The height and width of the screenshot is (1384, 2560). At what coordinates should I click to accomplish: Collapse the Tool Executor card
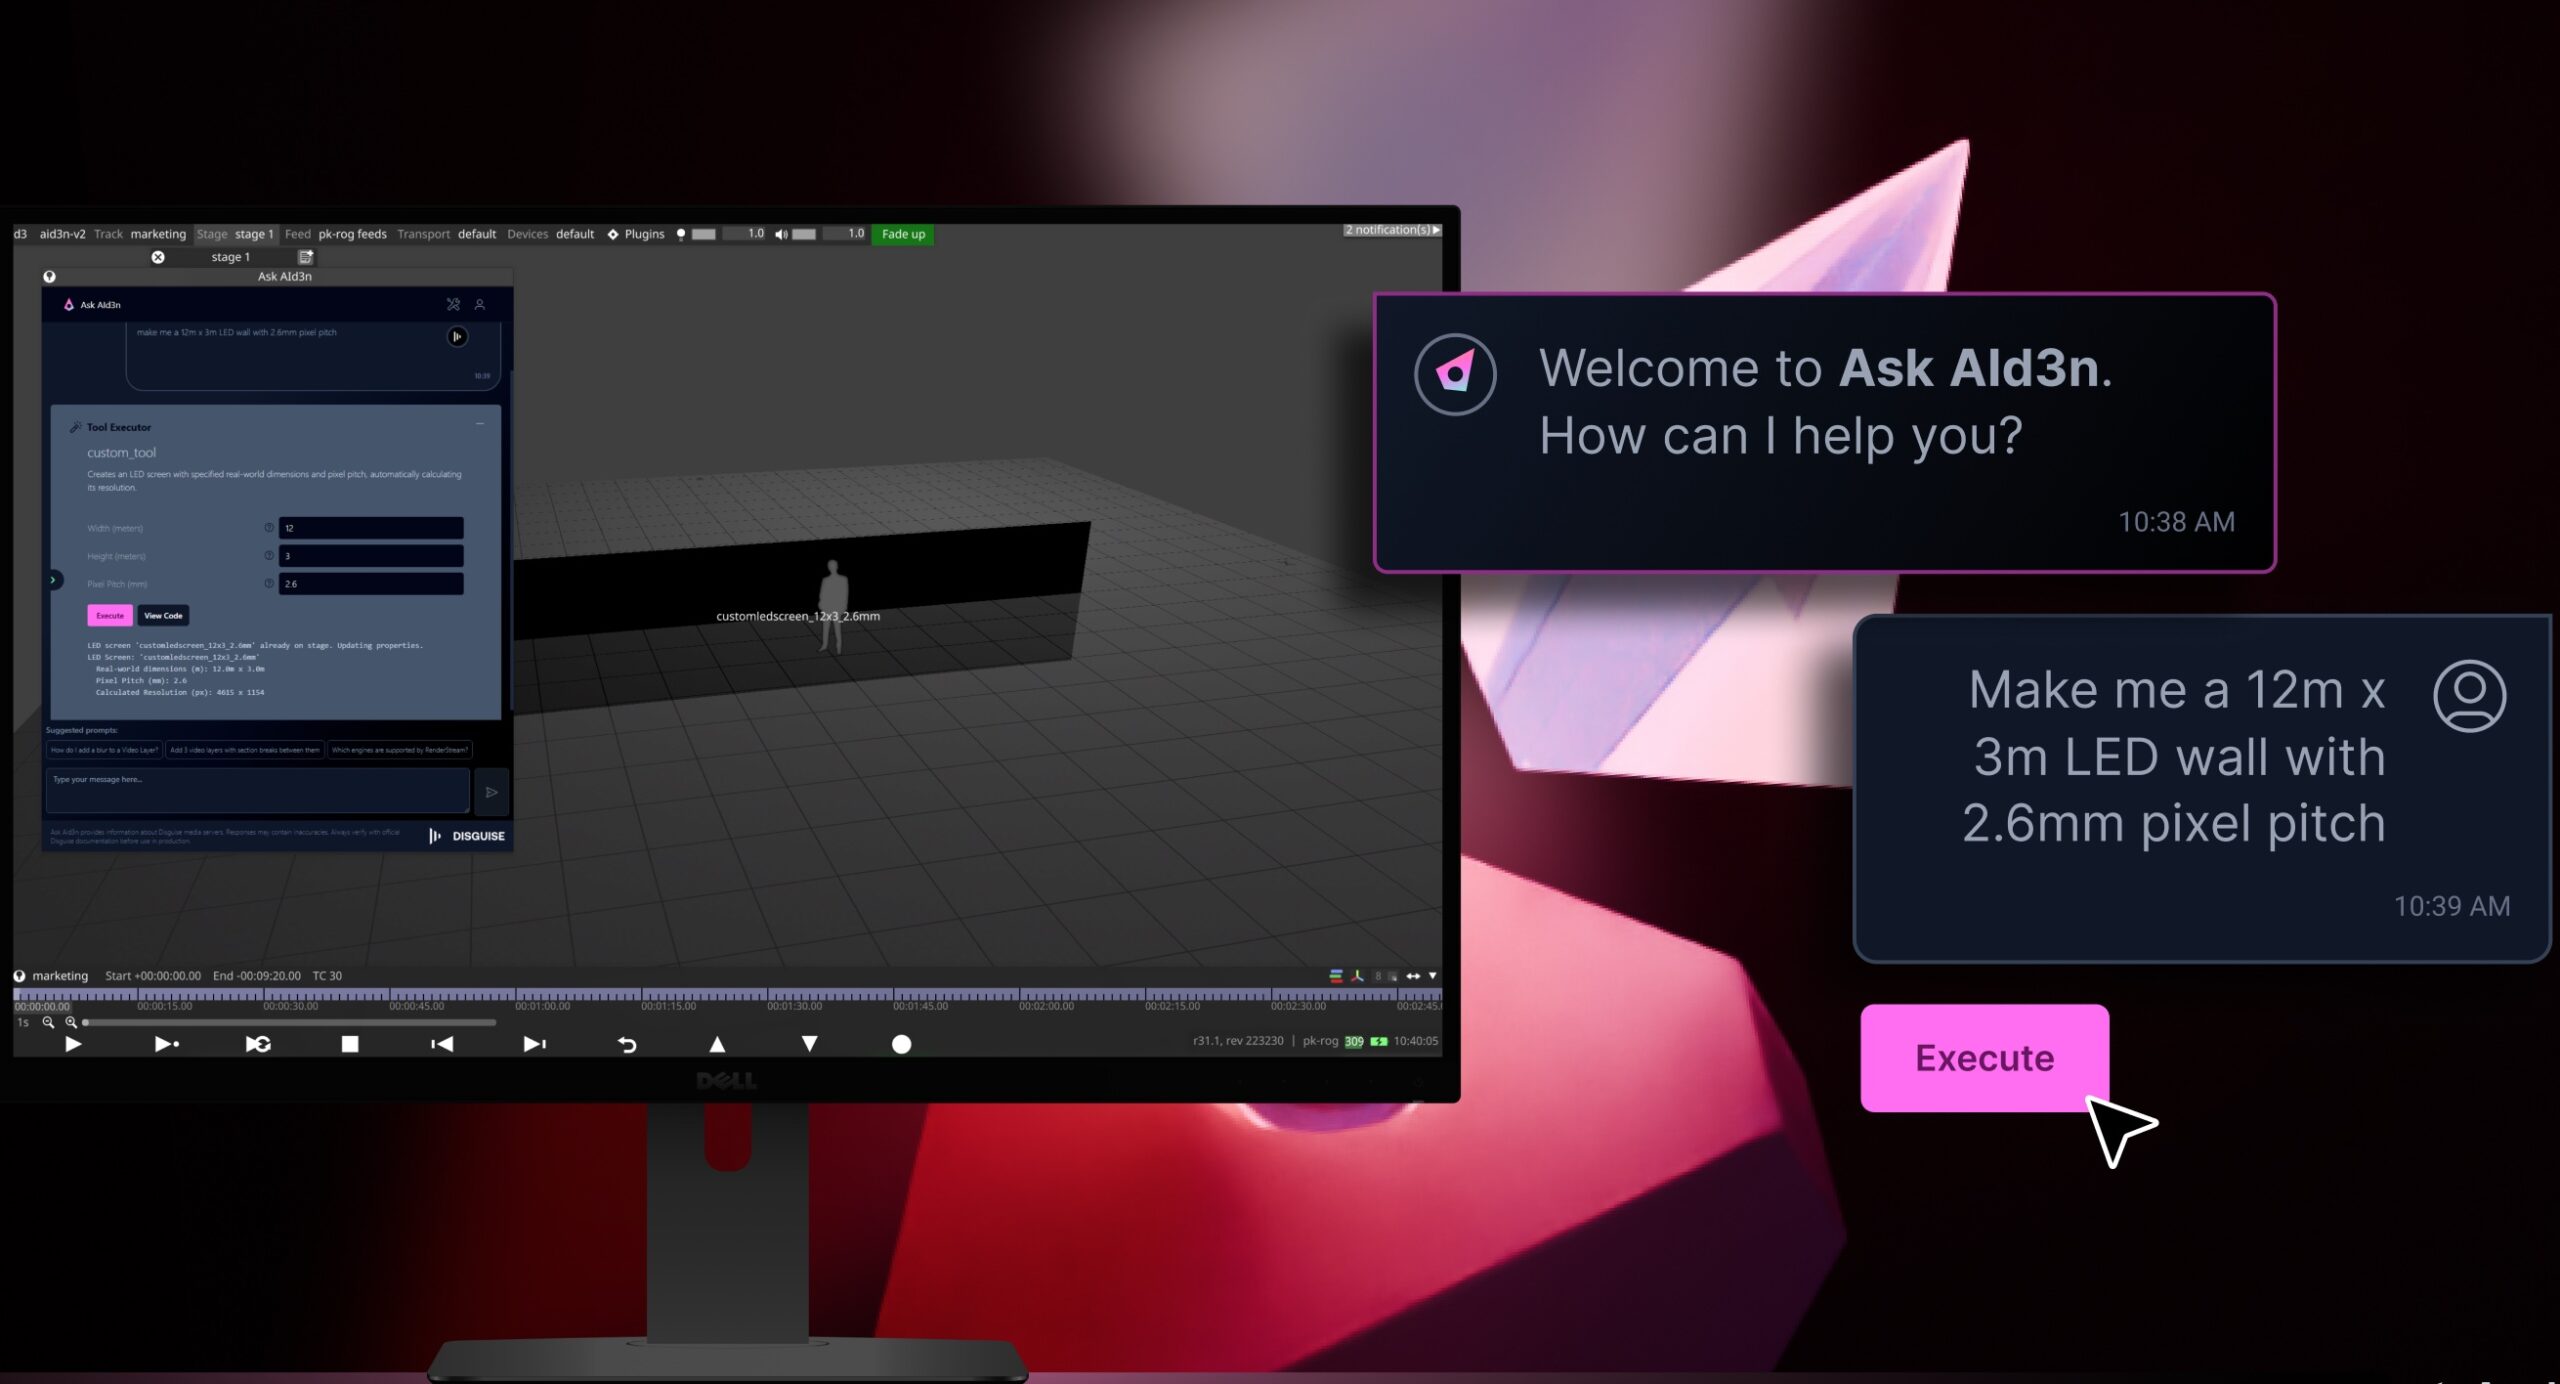coord(480,424)
